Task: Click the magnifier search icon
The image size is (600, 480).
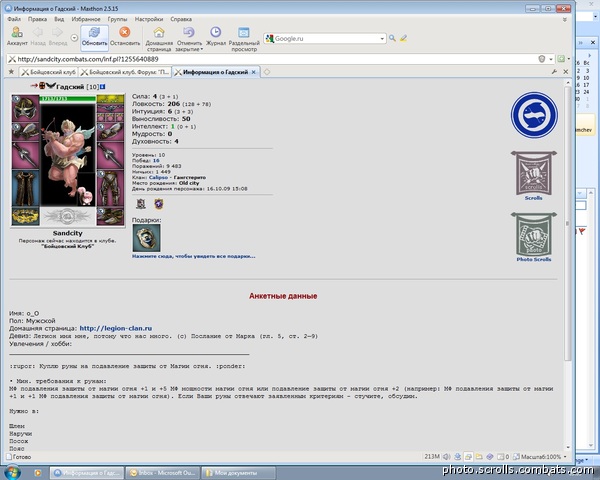Action: 392,38
